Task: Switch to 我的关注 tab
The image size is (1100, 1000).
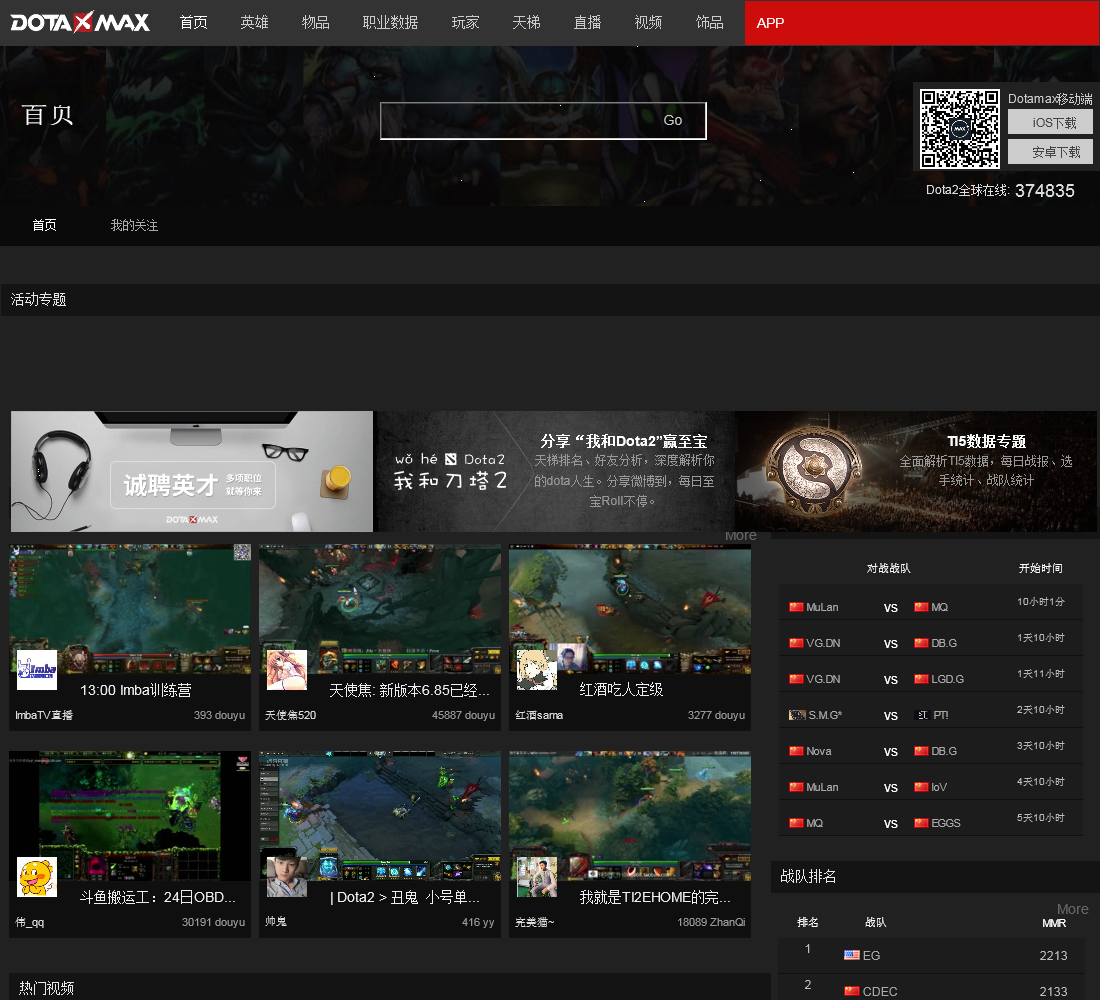Action: coord(134,225)
